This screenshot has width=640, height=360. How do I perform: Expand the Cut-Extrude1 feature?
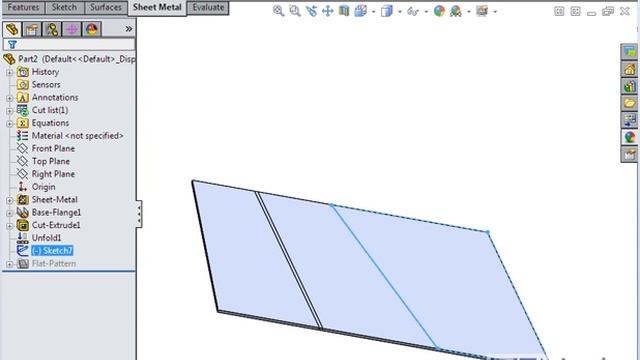point(9,226)
